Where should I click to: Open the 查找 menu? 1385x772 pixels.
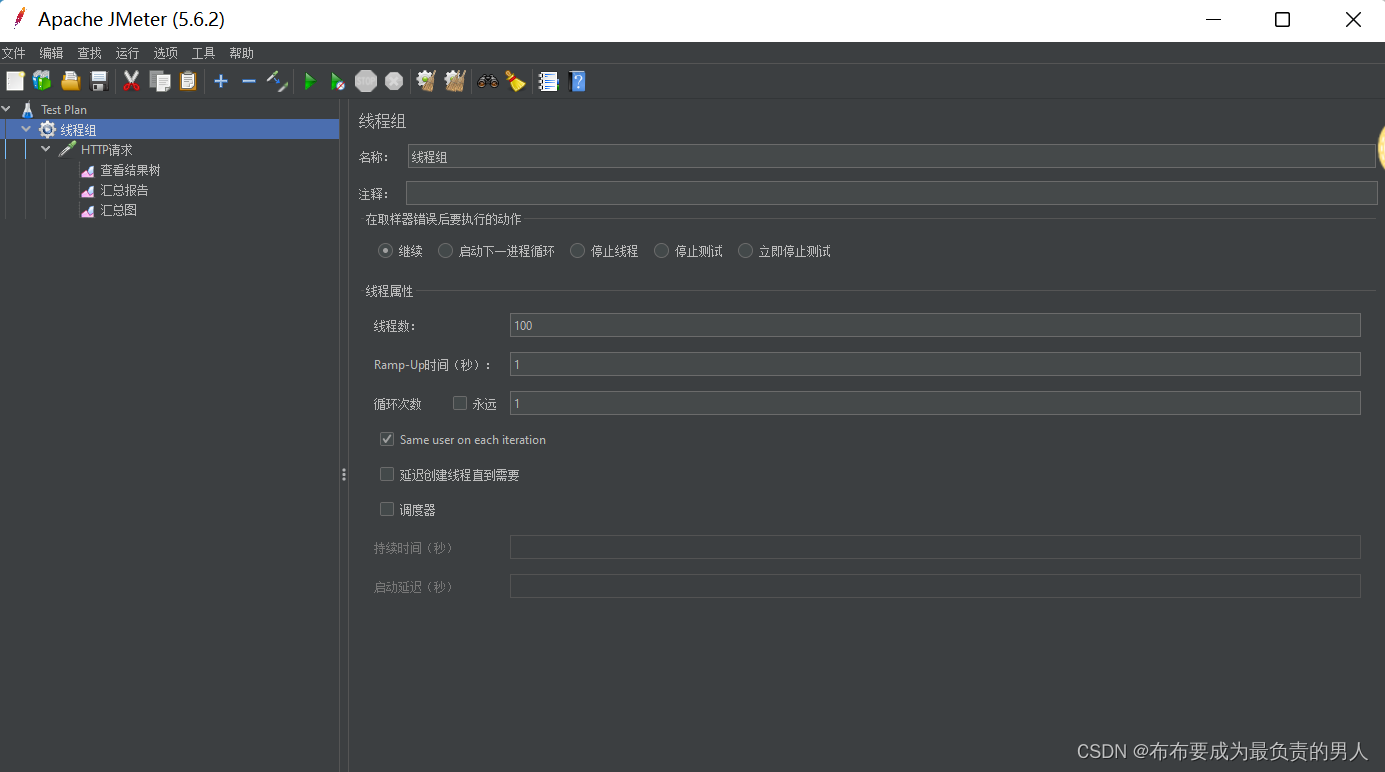pos(89,53)
